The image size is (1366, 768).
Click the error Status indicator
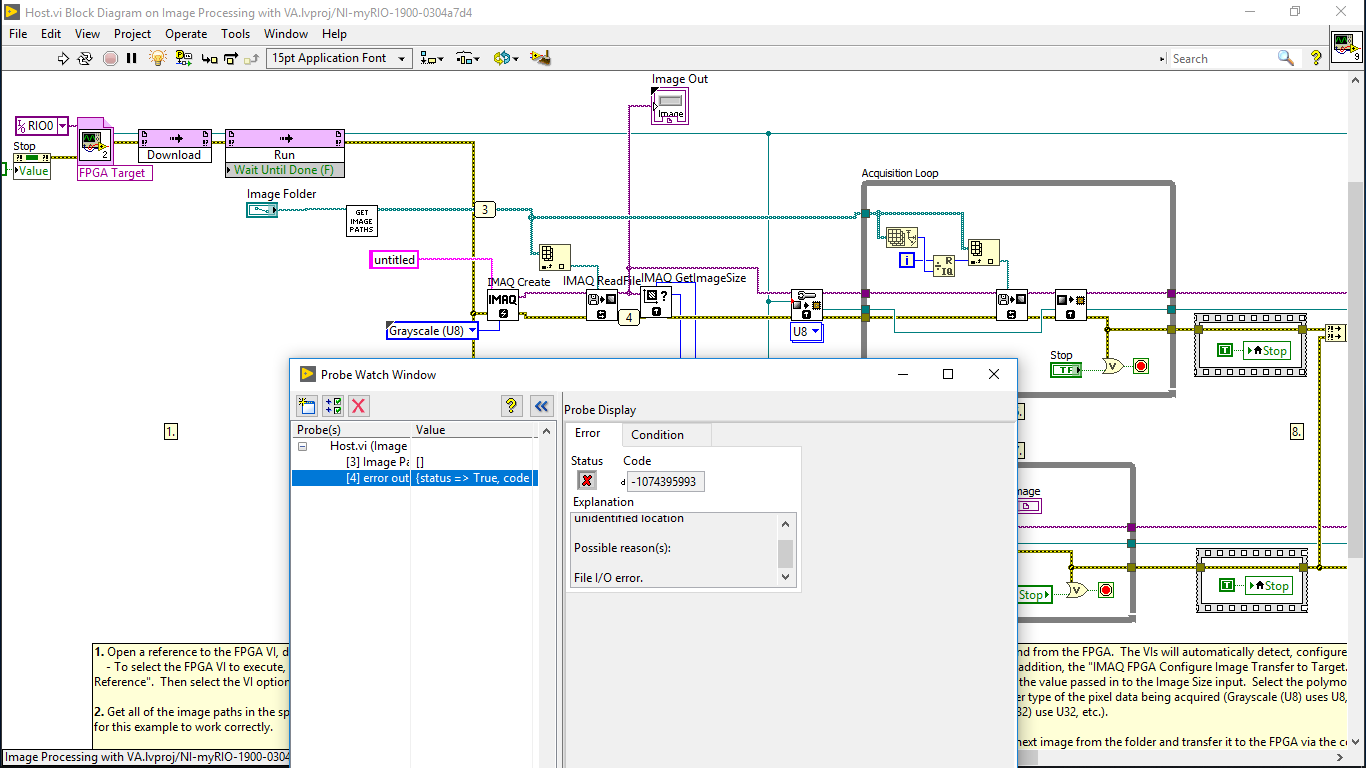point(587,481)
